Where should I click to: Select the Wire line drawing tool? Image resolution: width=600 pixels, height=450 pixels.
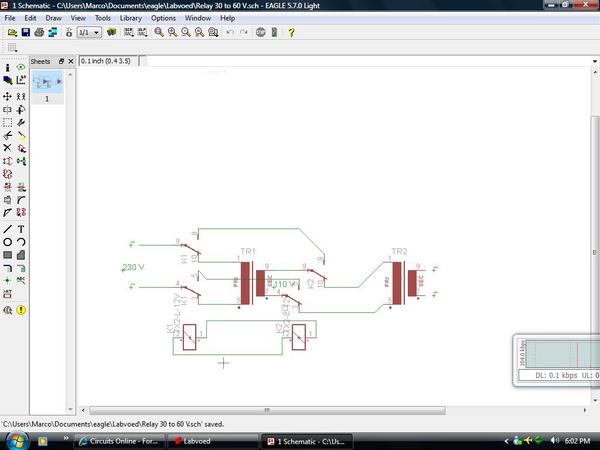pos(7,229)
